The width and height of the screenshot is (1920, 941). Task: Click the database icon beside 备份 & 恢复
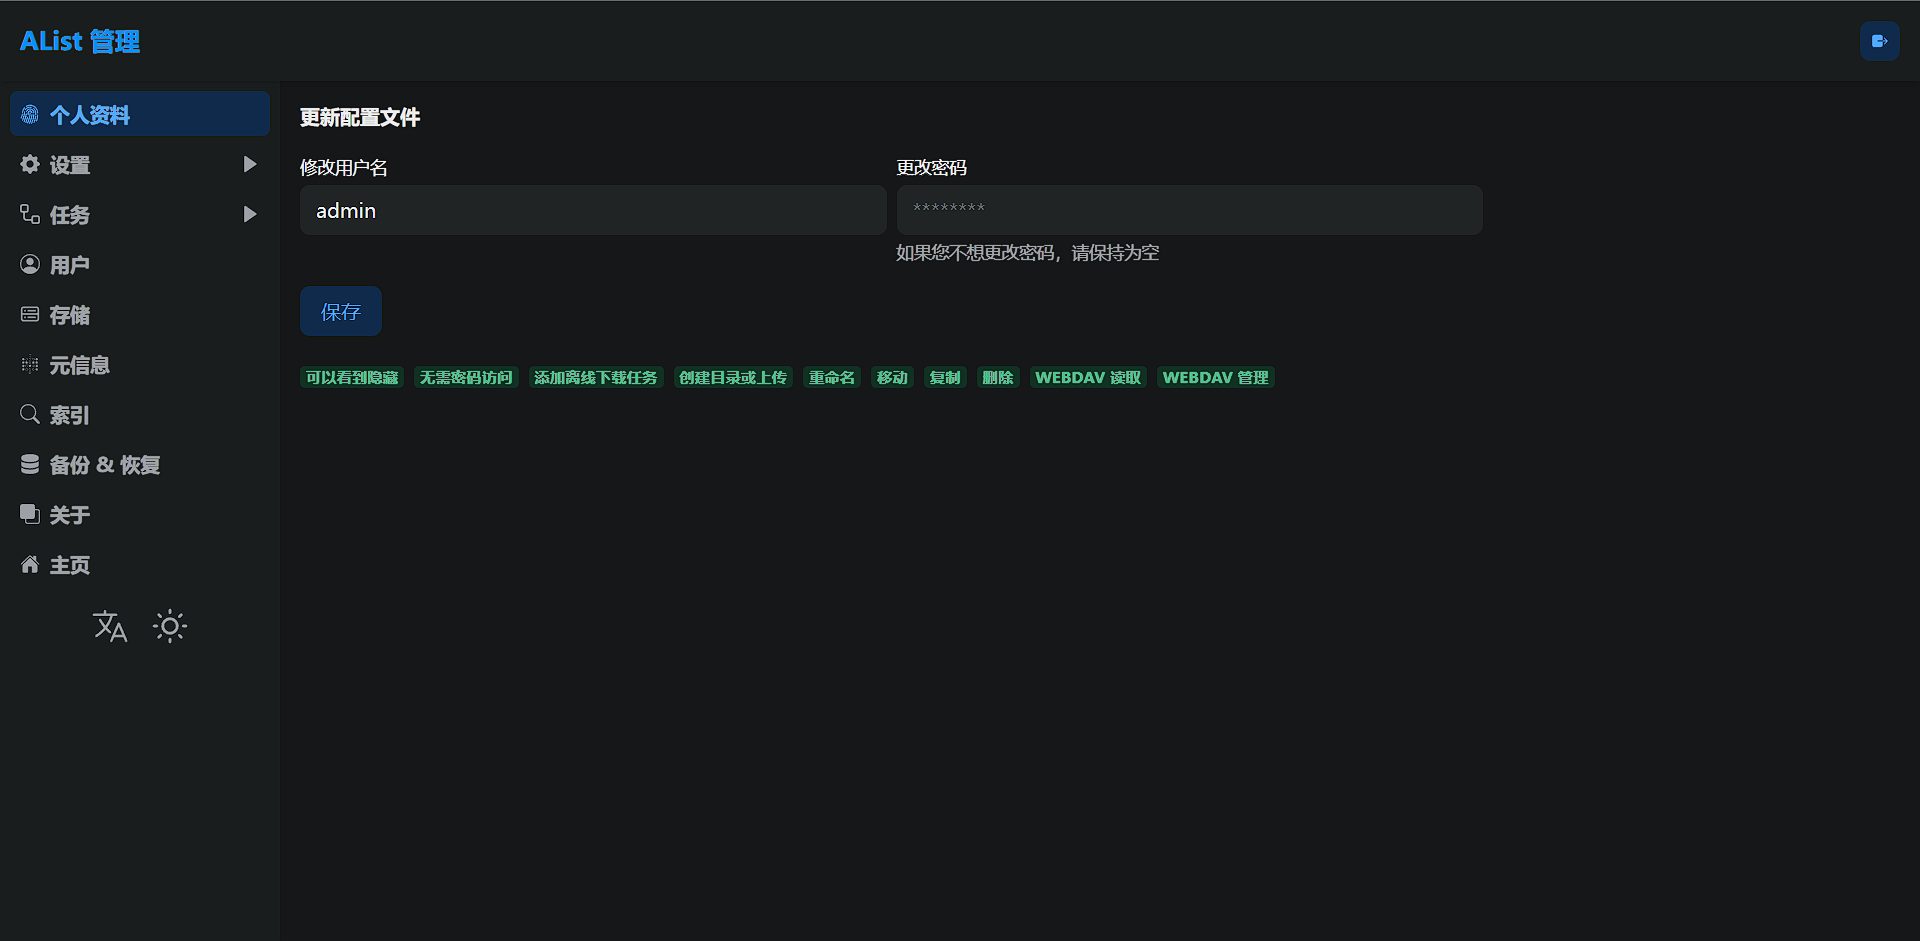(30, 465)
